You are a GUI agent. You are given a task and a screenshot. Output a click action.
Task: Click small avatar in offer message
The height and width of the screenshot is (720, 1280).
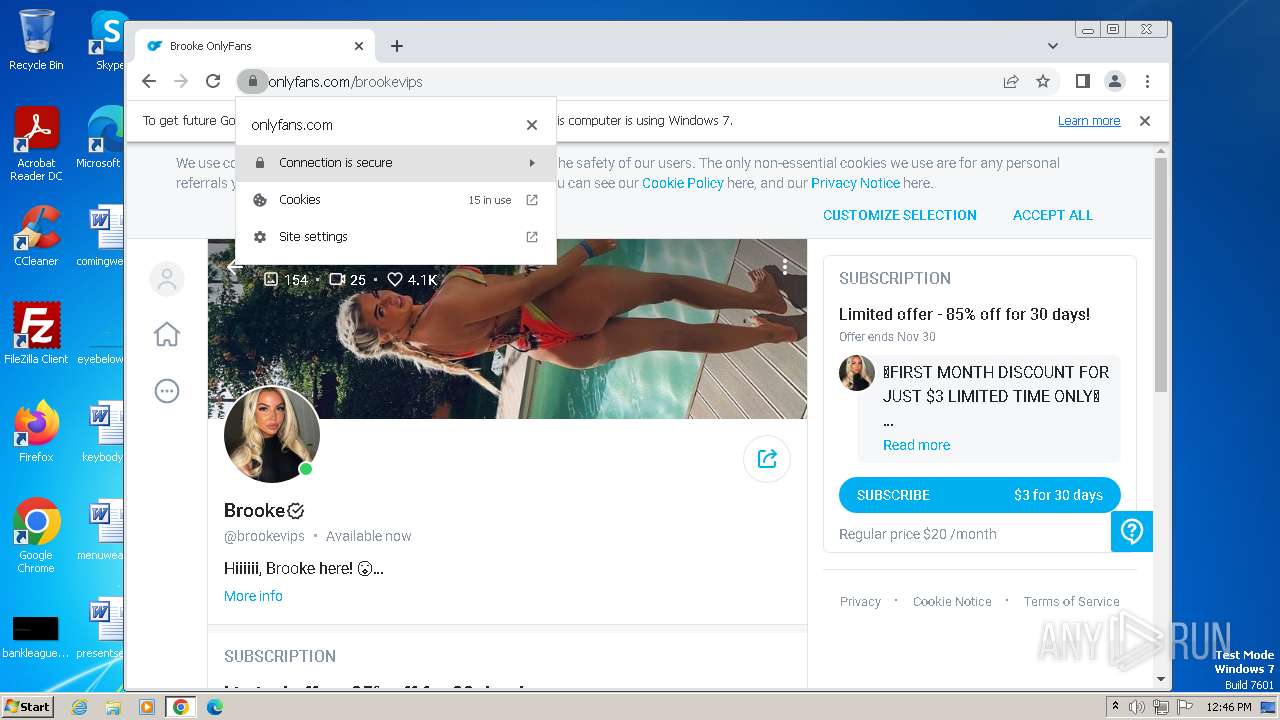(857, 373)
